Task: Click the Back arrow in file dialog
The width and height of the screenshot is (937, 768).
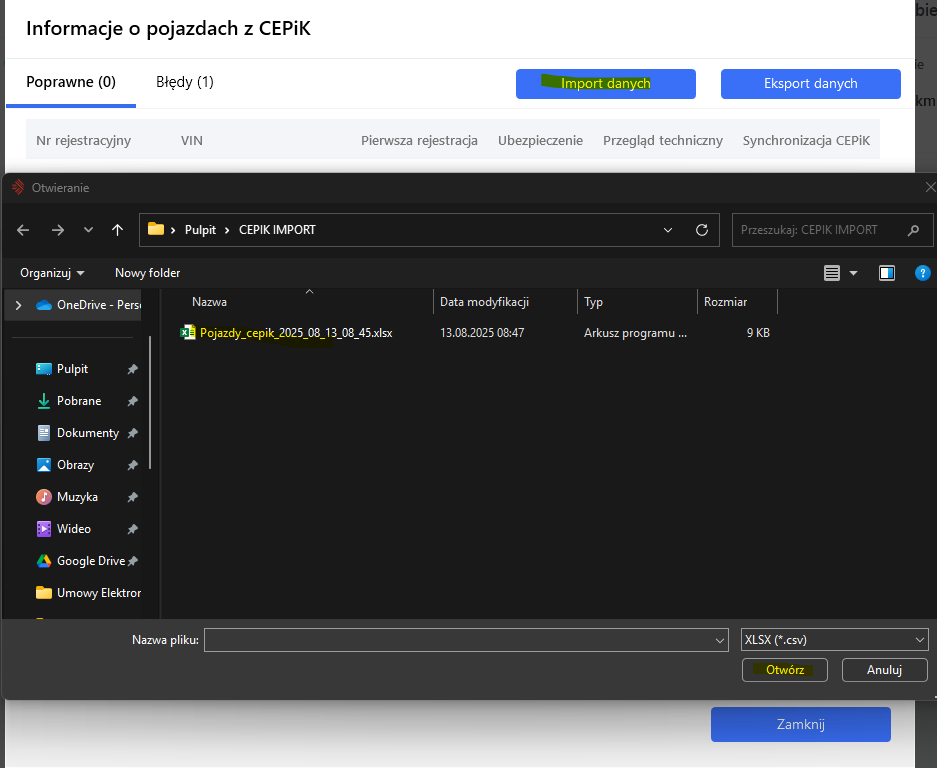Action: (x=23, y=230)
